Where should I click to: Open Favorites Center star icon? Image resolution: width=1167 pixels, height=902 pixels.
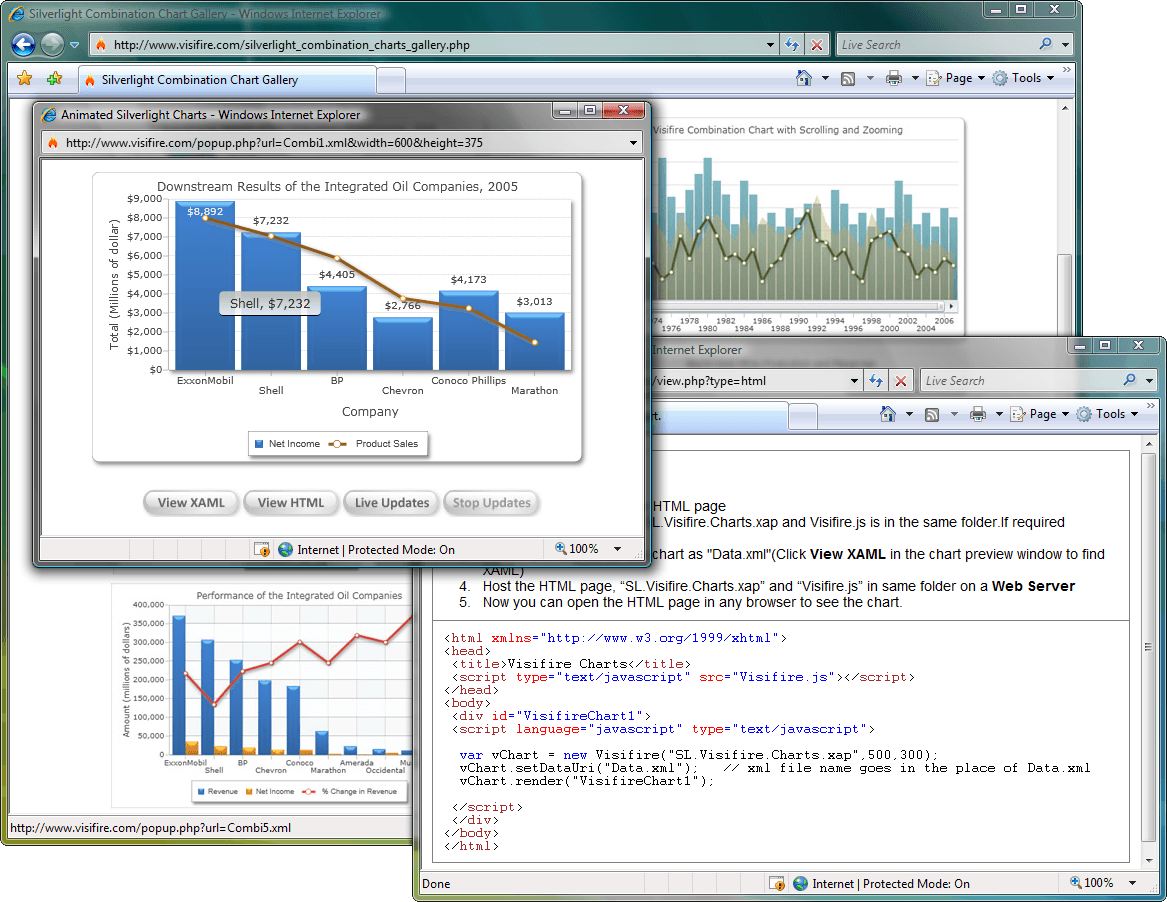coord(25,78)
